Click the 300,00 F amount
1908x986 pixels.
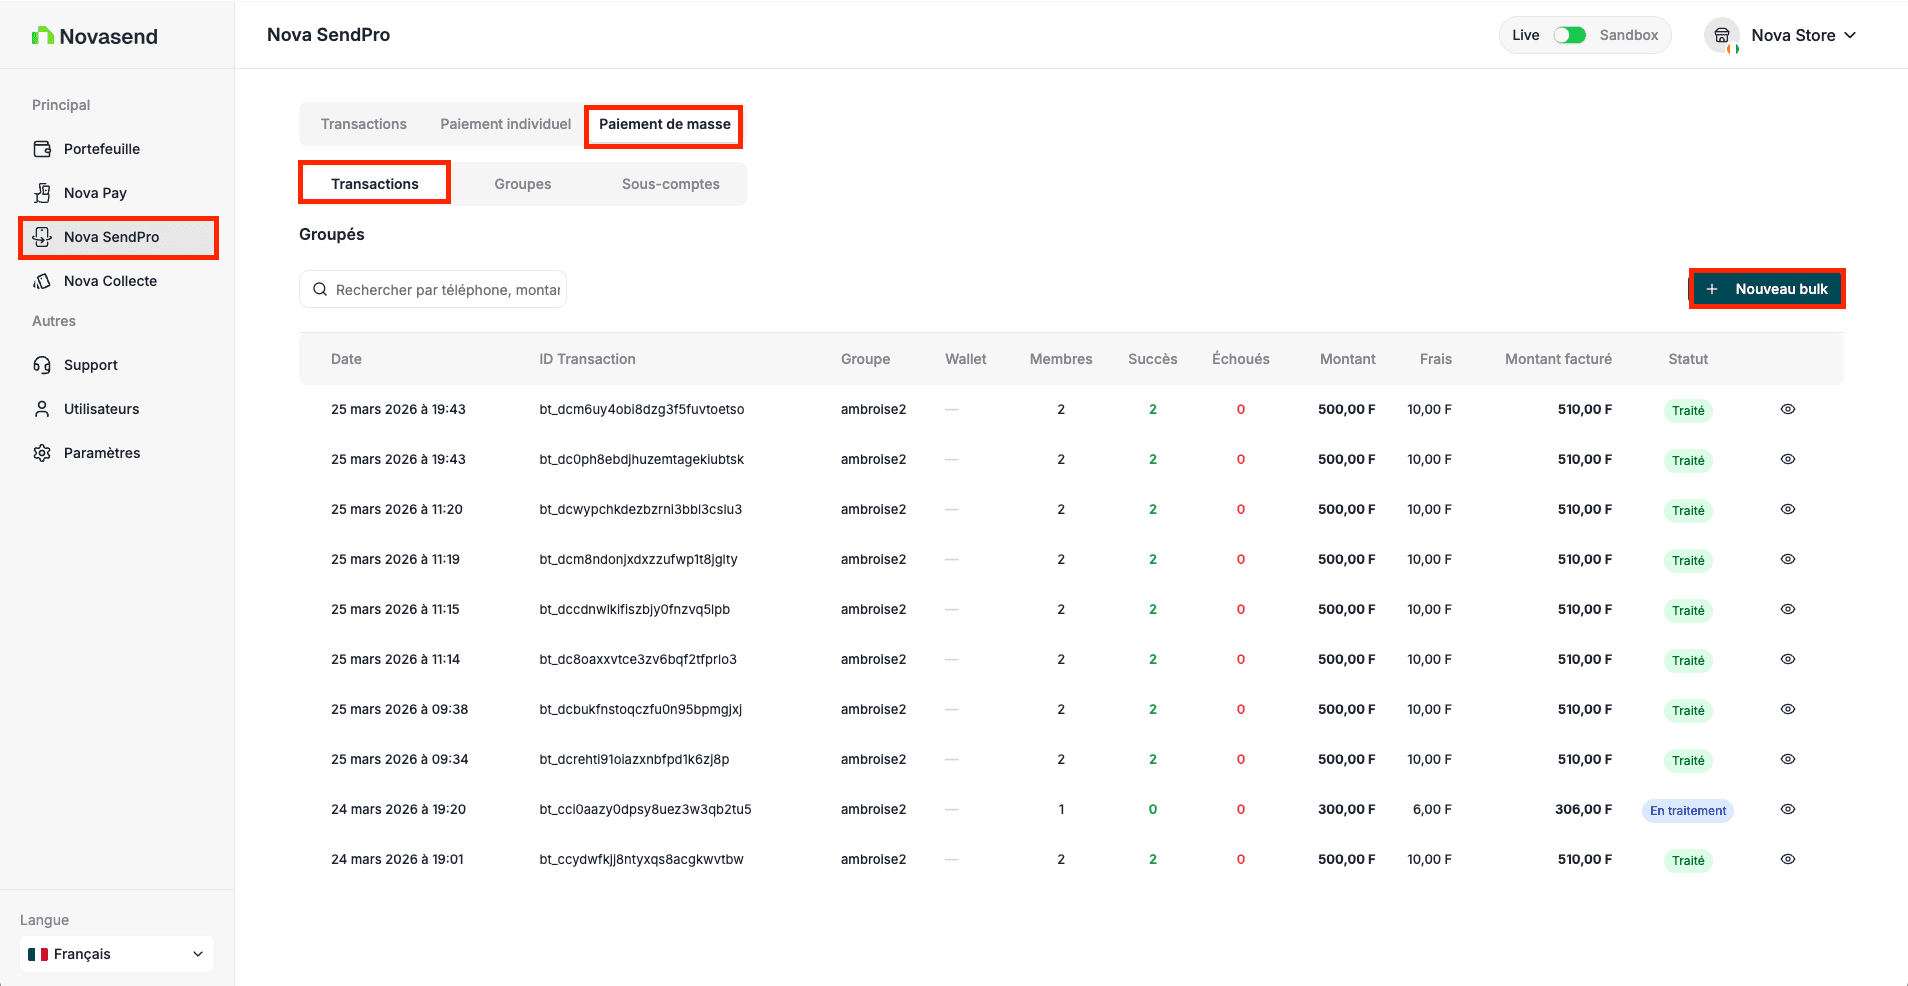1346,809
